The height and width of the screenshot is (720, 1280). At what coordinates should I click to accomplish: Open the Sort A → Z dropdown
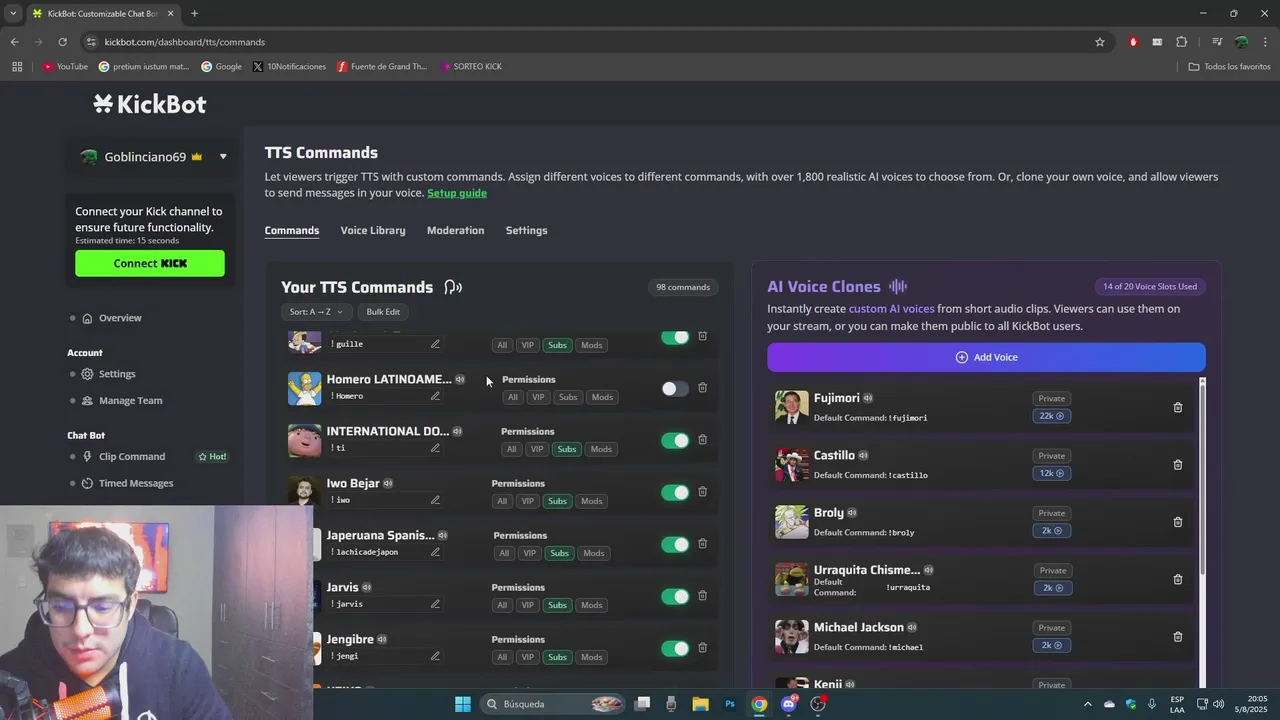tap(316, 312)
